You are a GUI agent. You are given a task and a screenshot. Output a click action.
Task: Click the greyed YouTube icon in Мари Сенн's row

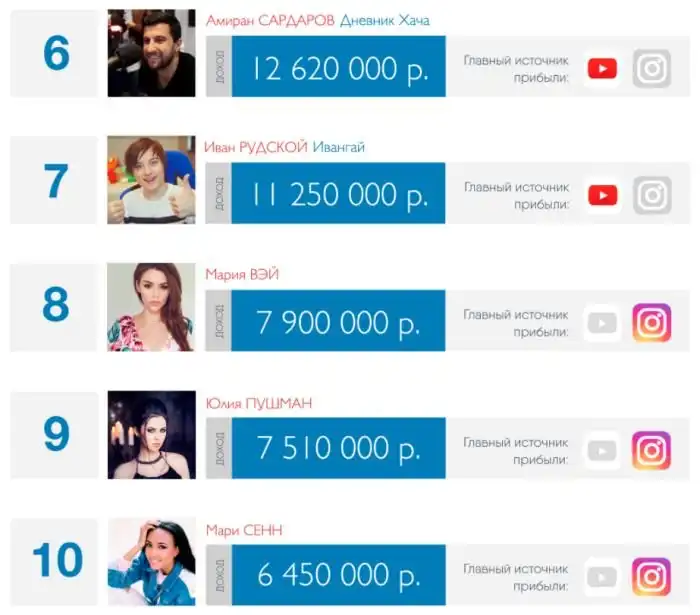tap(602, 577)
